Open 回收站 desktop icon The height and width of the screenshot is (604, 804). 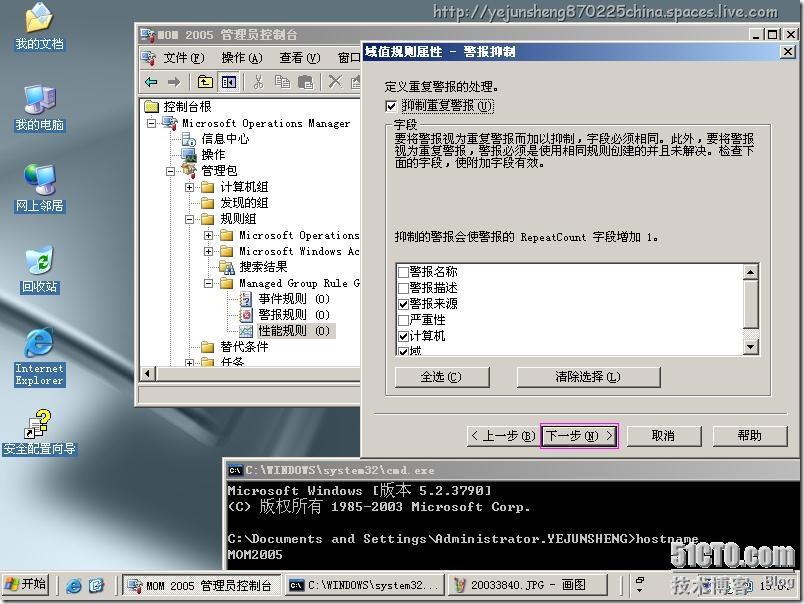click(x=39, y=270)
